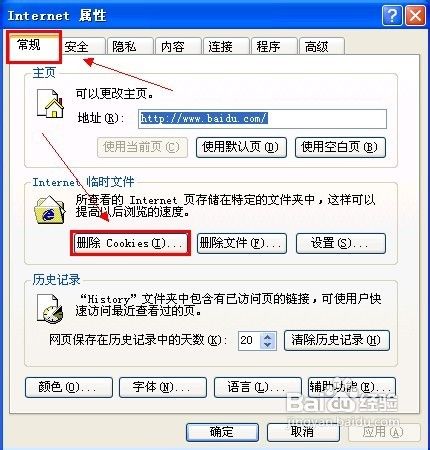Screen dimensions: 430x450
Task: Click the 删除 Cookies button
Action: click(130, 243)
